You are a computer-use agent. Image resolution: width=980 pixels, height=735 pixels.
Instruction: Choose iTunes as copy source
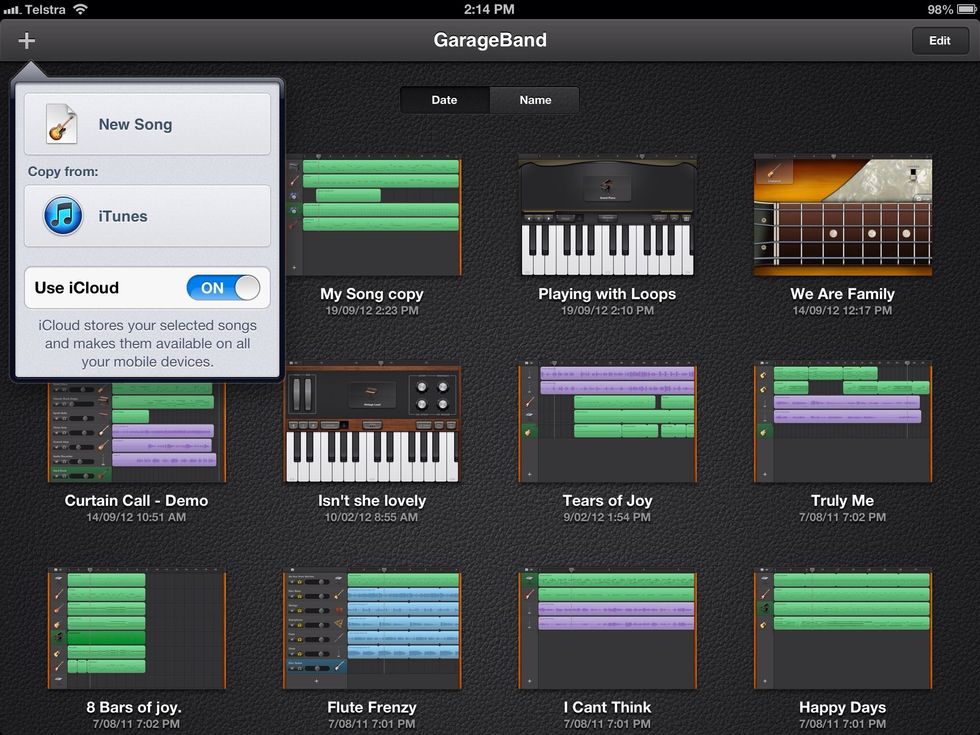(x=148, y=216)
